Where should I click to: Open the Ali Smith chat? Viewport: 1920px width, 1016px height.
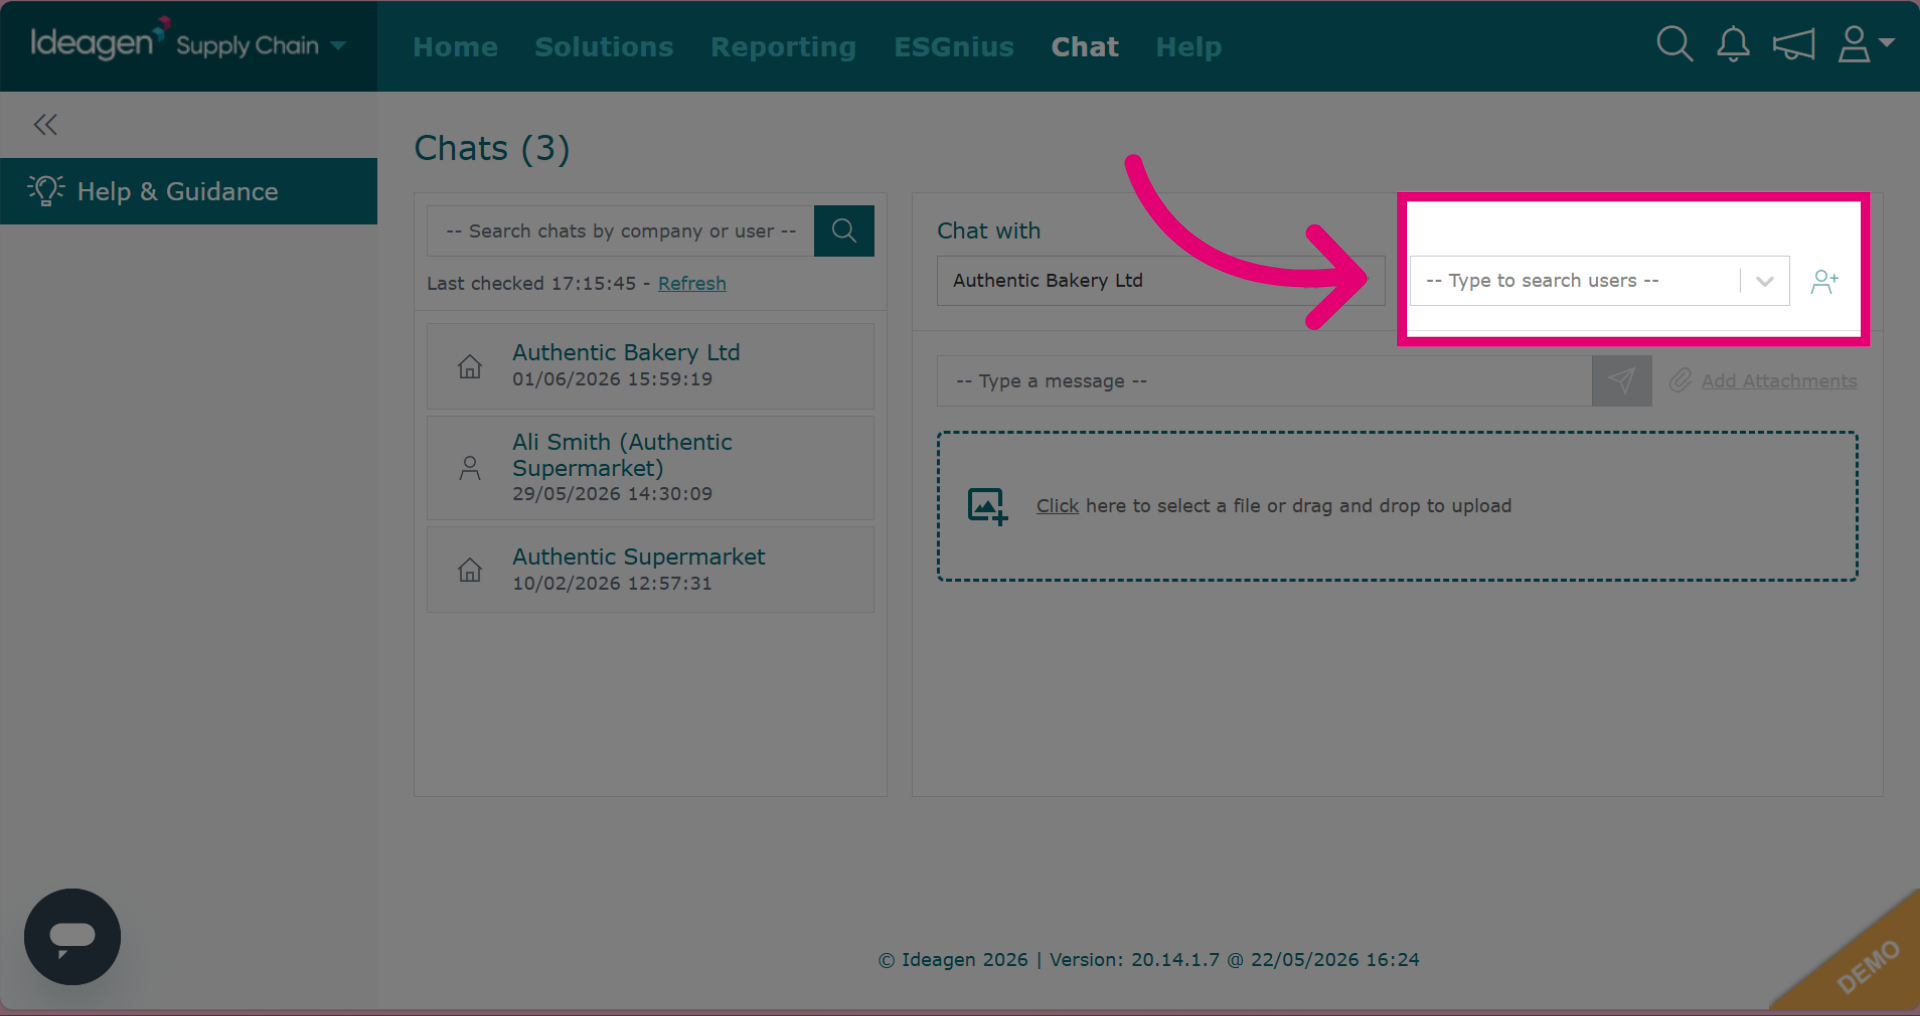coord(650,468)
